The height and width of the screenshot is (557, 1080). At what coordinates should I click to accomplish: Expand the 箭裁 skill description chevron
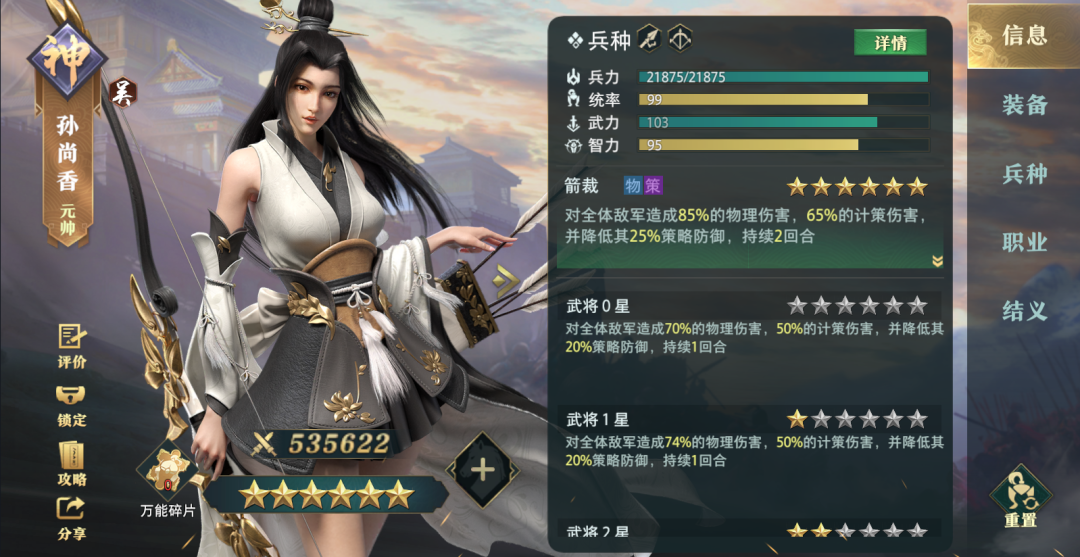937,260
